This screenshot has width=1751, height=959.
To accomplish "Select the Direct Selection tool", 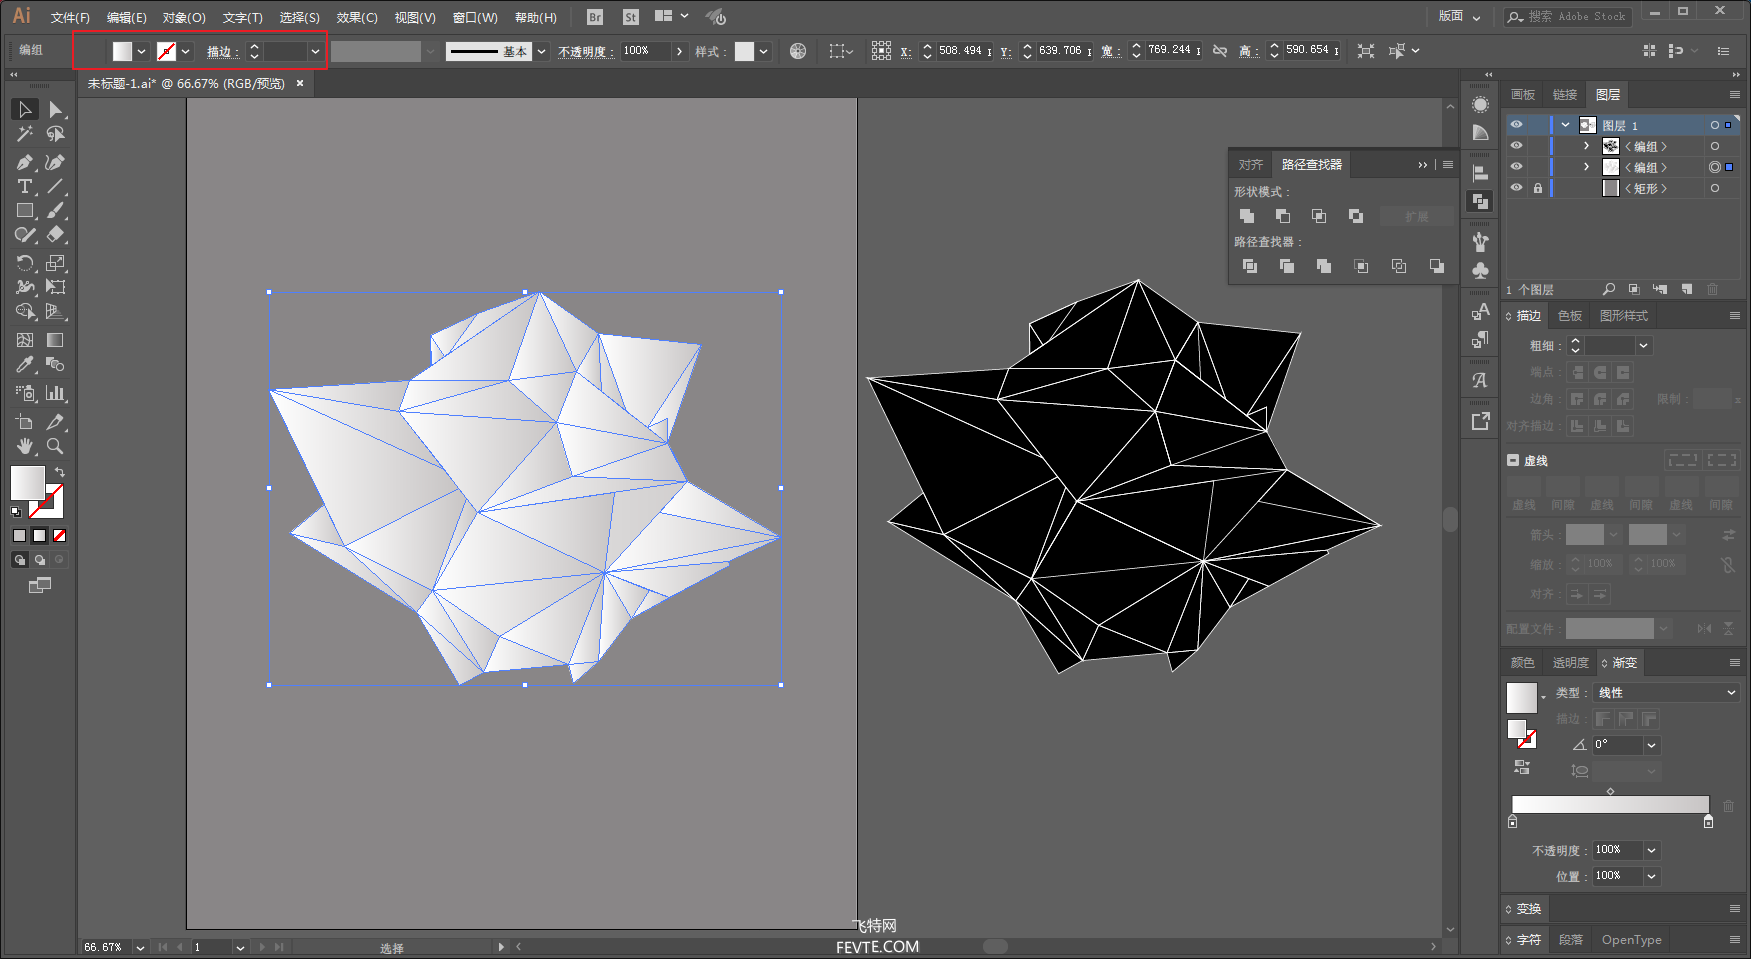I will (x=56, y=109).
